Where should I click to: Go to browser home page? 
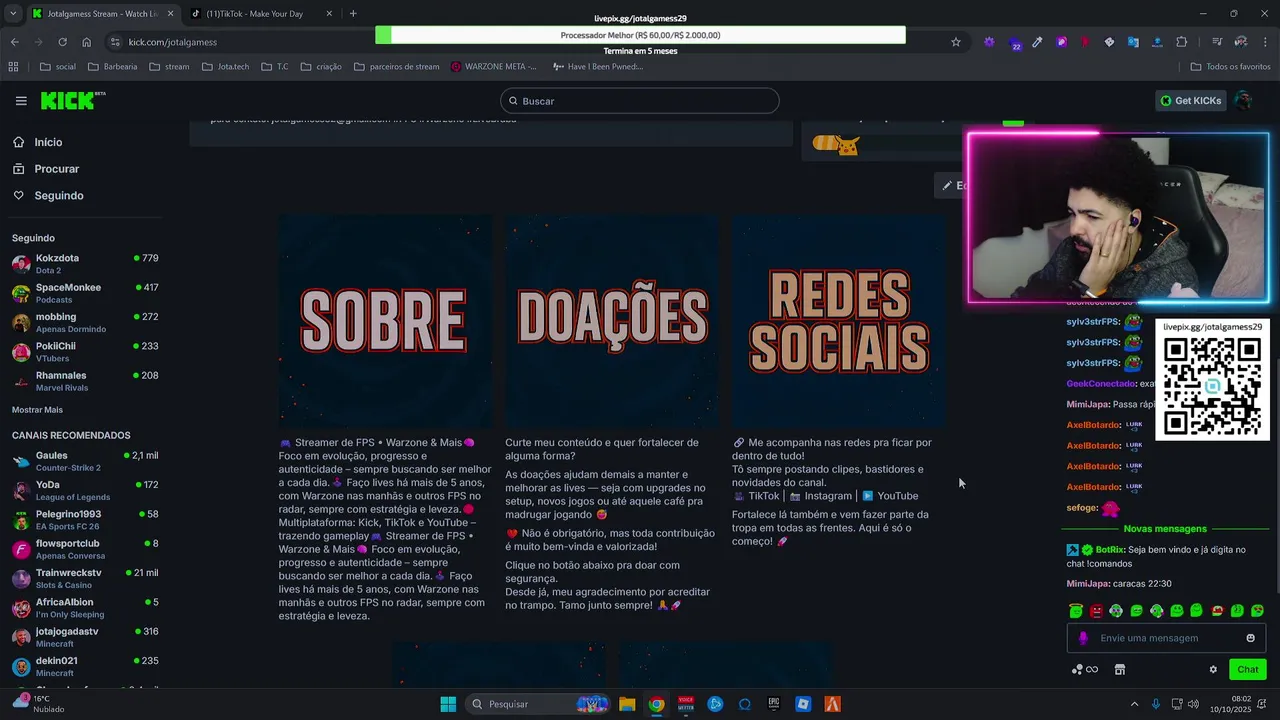[87, 42]
